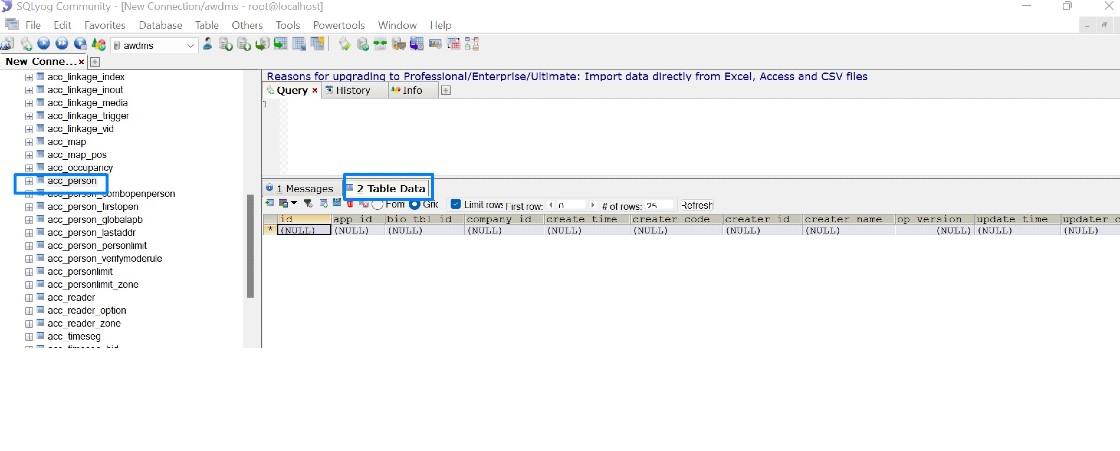
Task: Click the add new connection tab icon
Action: click(x=94, y=61)
